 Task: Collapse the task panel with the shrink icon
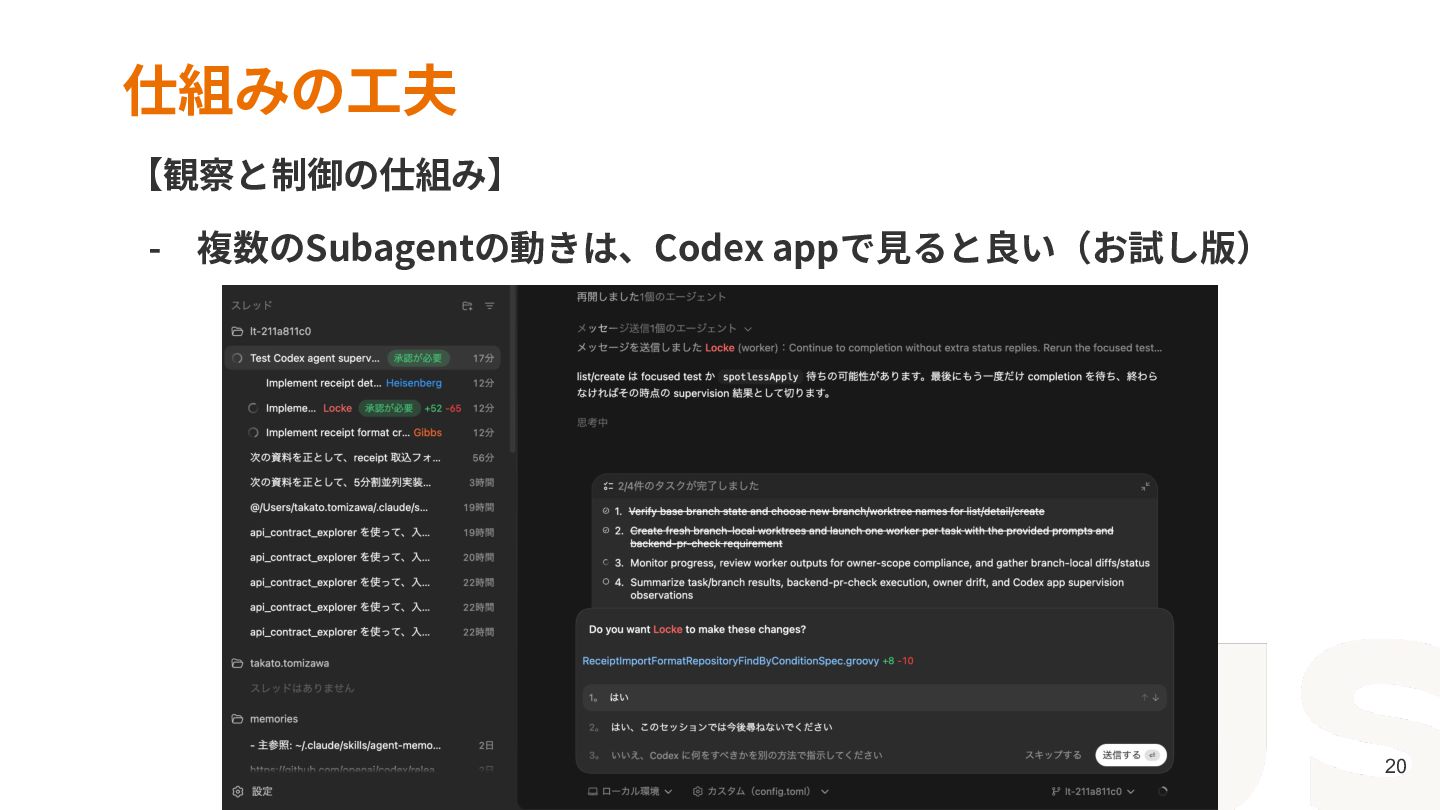coord(1145,486)
